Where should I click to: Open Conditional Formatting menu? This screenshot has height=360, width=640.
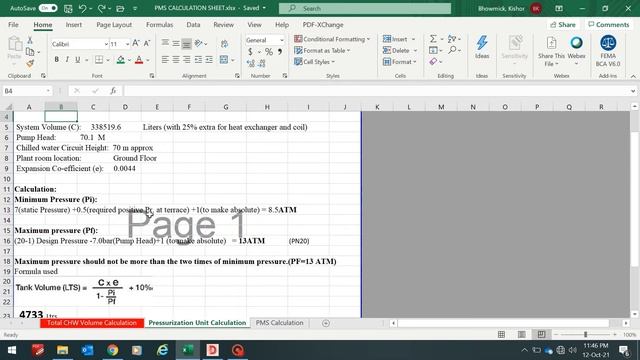tap(332, 39)
